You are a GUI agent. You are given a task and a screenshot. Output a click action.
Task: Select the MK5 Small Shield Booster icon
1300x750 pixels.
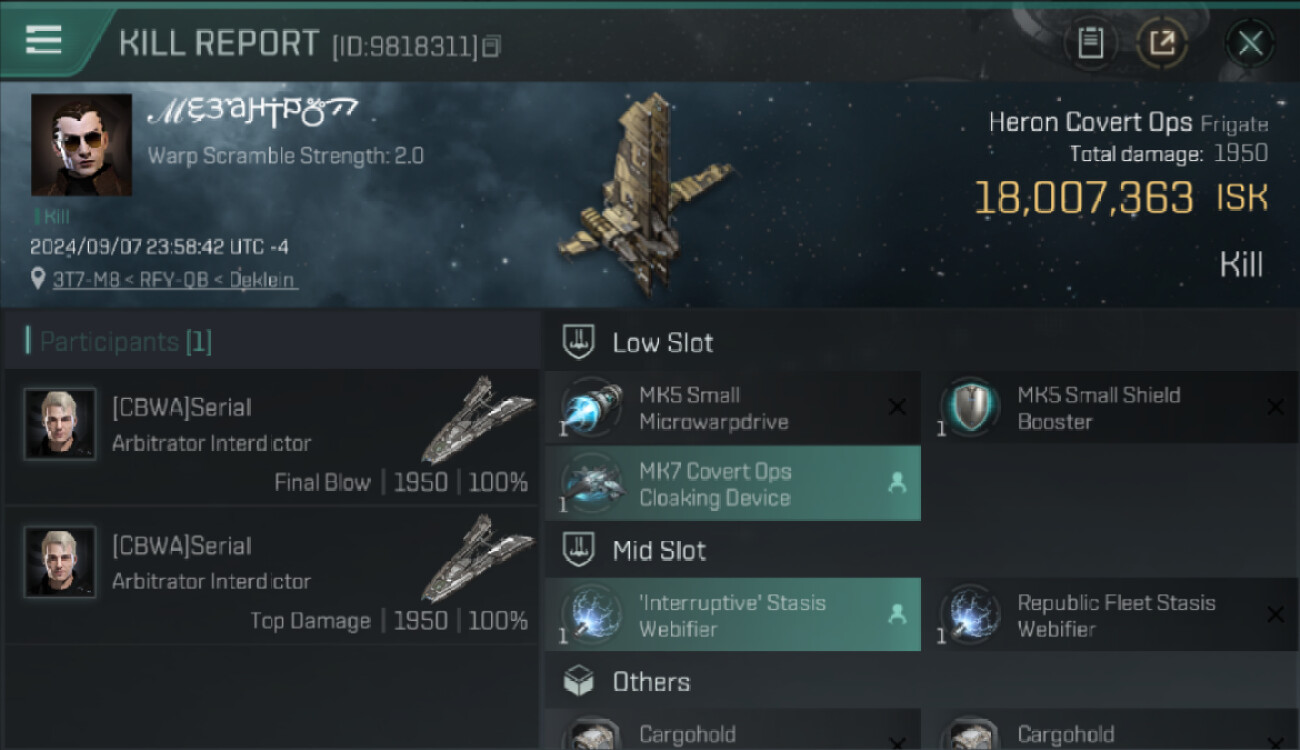(970, 408)
